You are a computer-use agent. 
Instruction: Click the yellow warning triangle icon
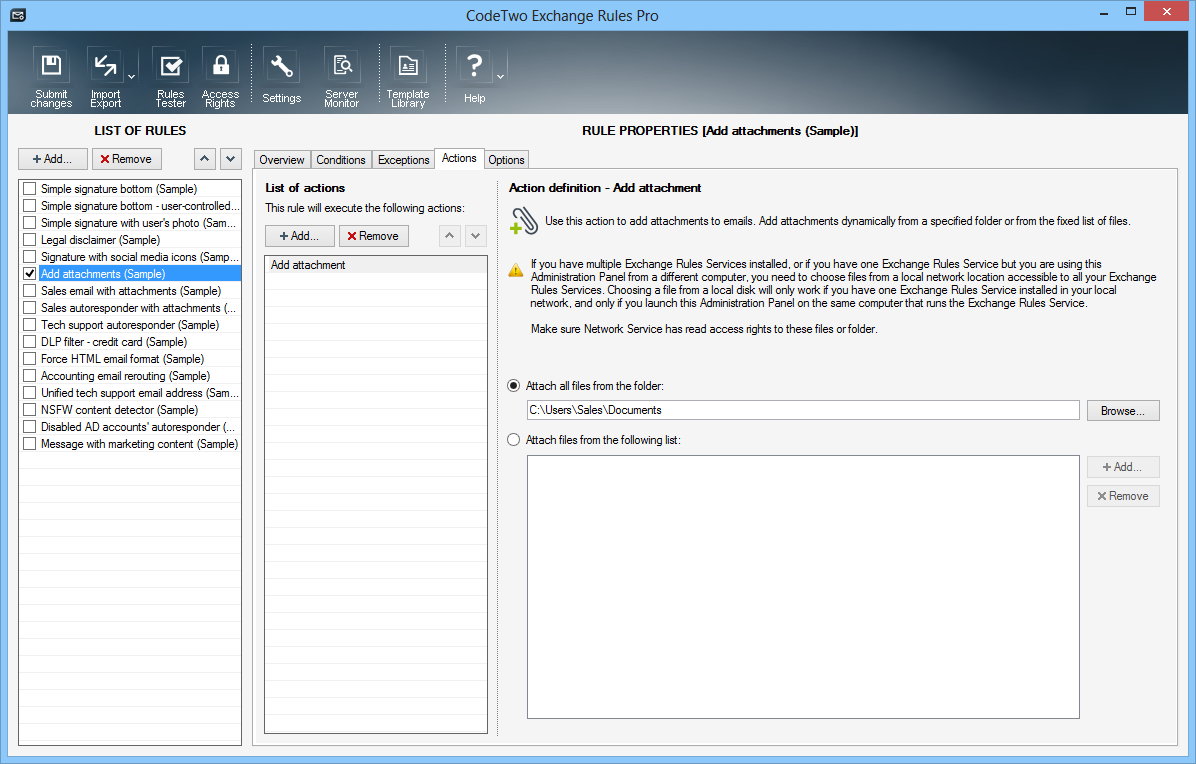[516, 269]
